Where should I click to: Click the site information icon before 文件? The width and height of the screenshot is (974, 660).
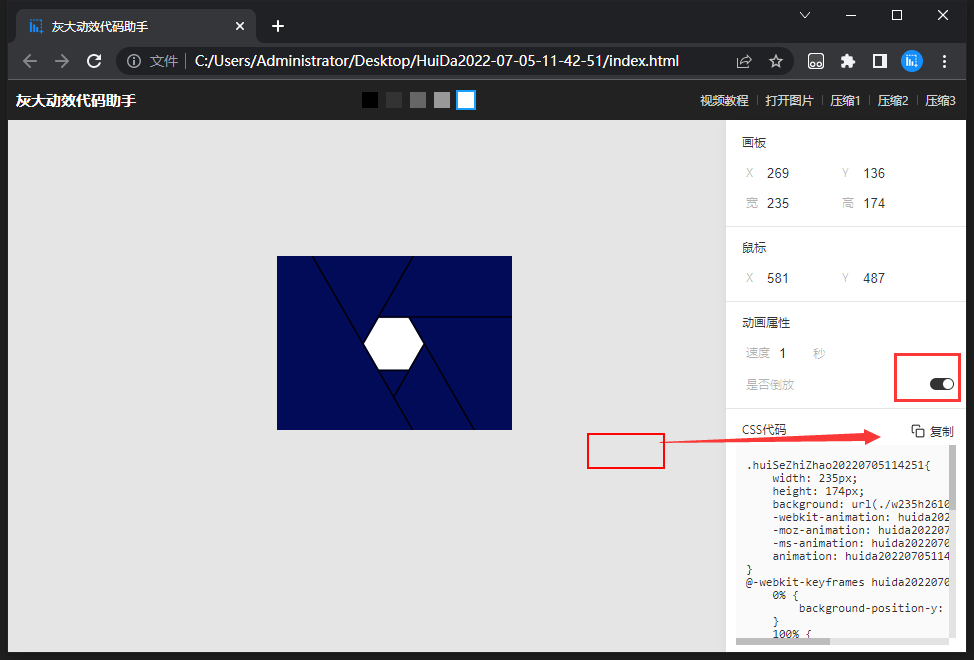134,61
